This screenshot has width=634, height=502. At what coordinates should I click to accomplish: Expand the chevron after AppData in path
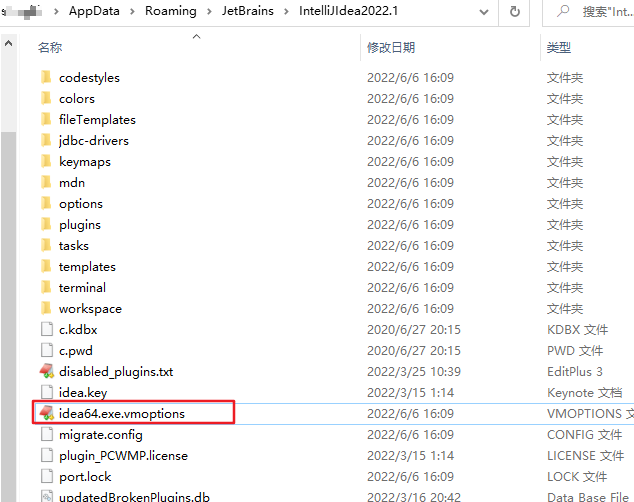click(132, 11)
